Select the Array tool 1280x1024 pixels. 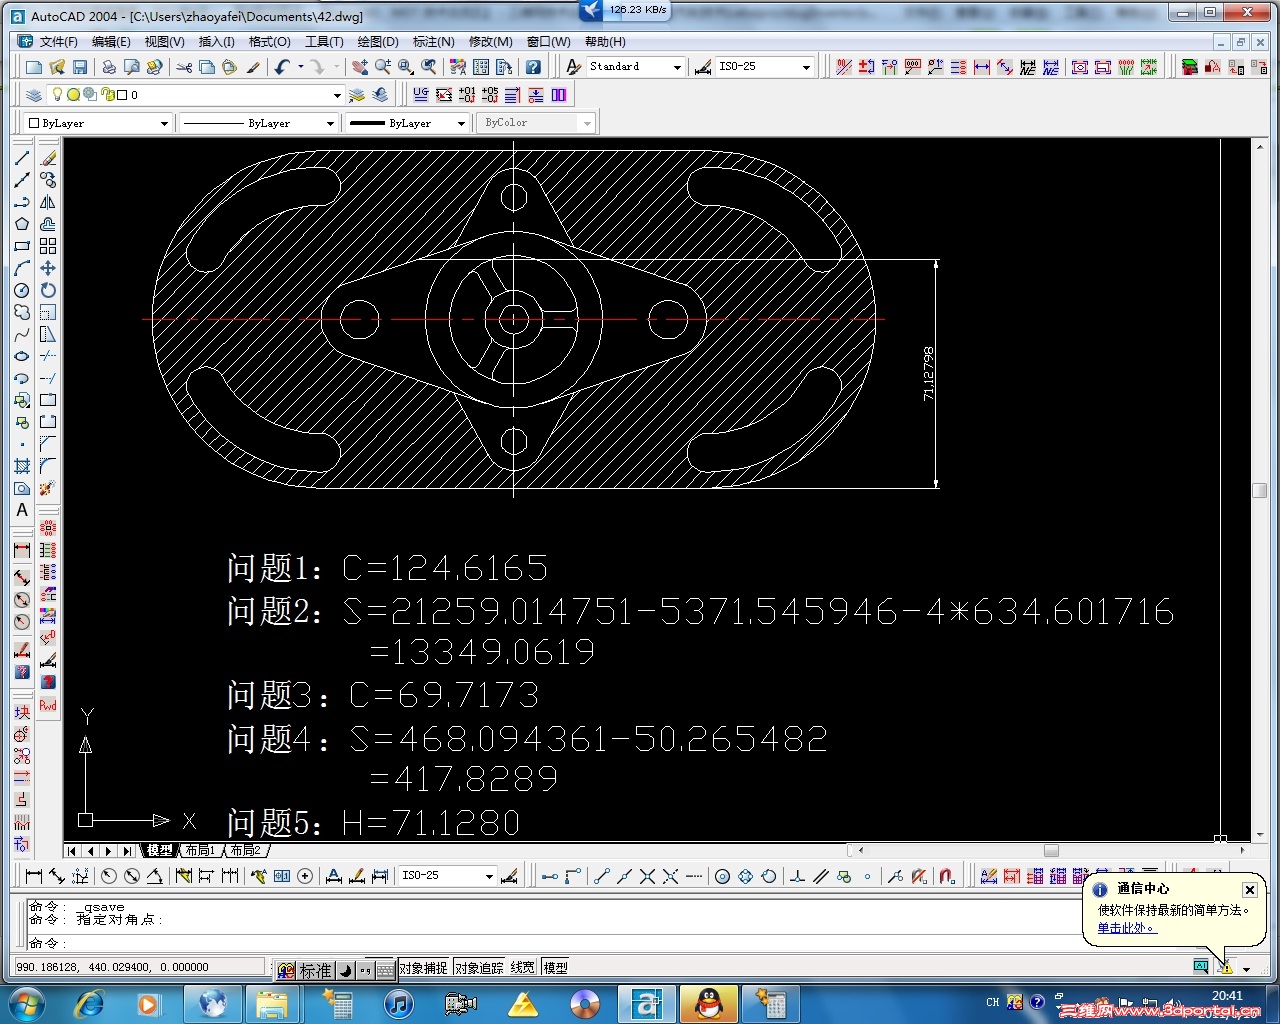click(48, 246)
